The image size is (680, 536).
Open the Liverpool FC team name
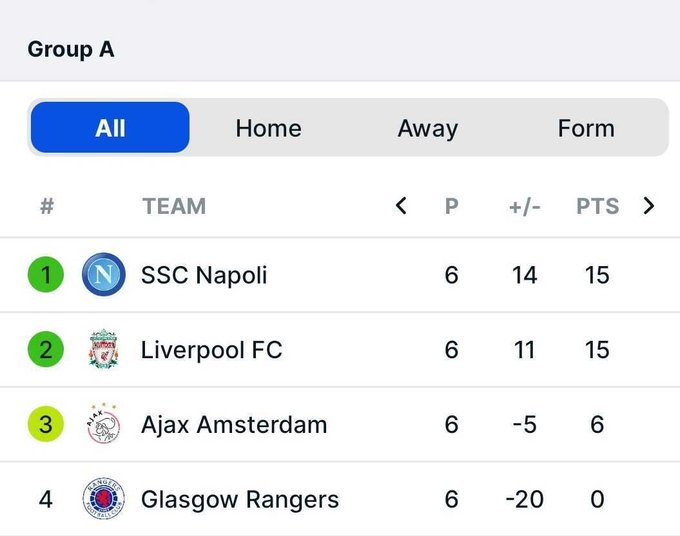point(212,350)
